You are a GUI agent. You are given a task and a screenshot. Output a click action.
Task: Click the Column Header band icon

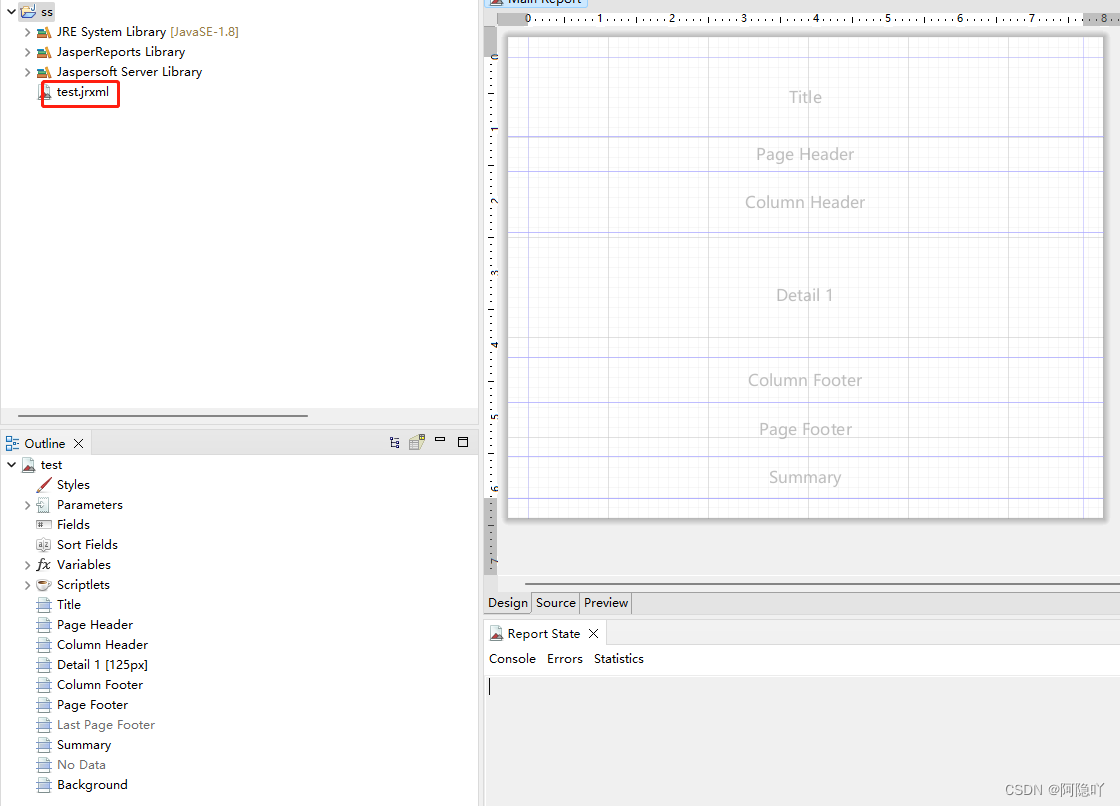44,645
